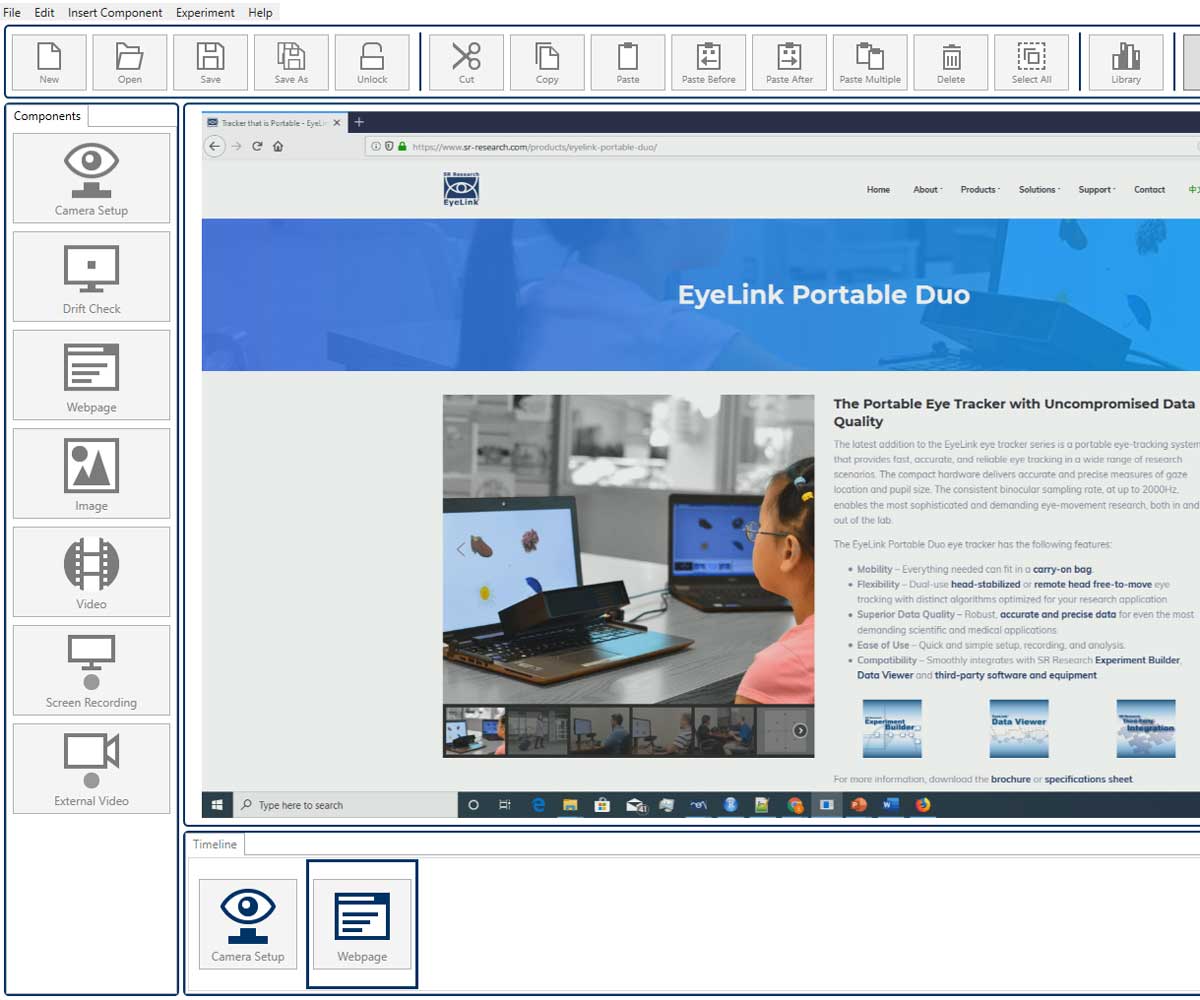The image size is (1200, 1000).
Task: Click 'Type here to search' taskbar box
Action: click(345, 805)
